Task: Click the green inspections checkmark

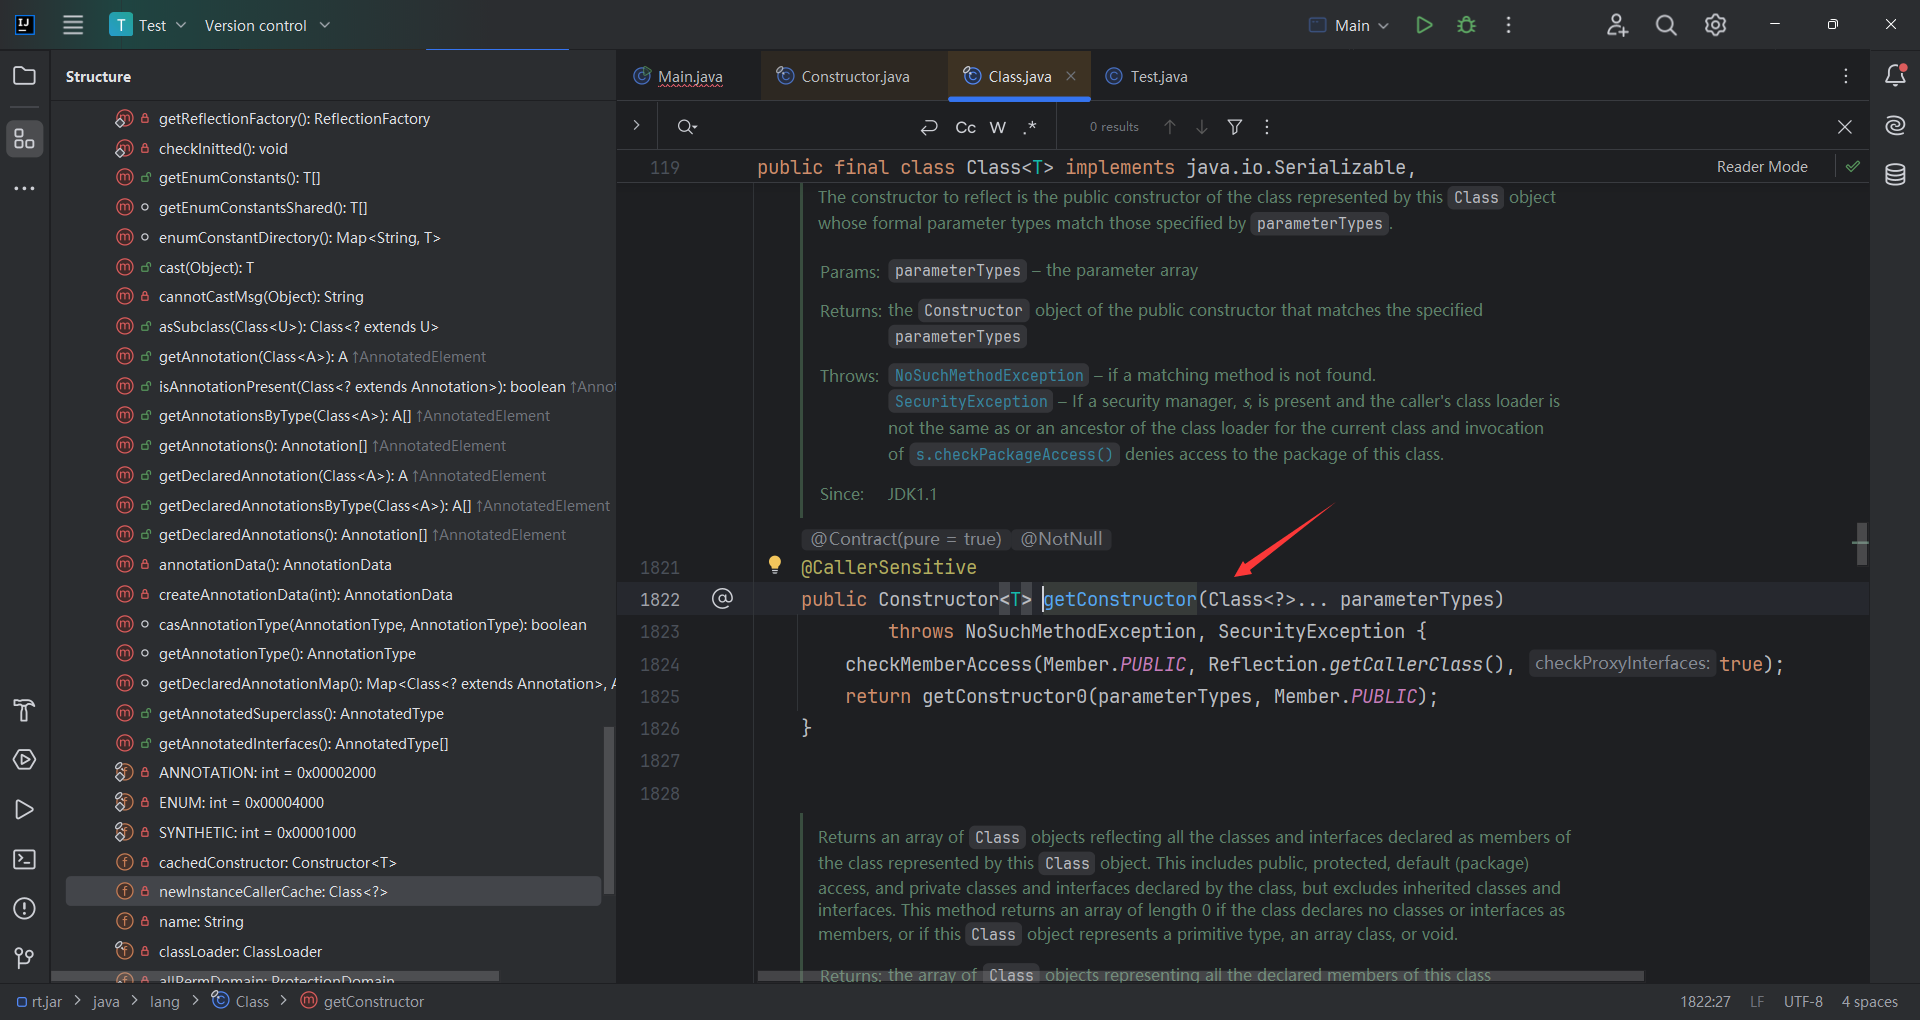Action: point(1853,167)
